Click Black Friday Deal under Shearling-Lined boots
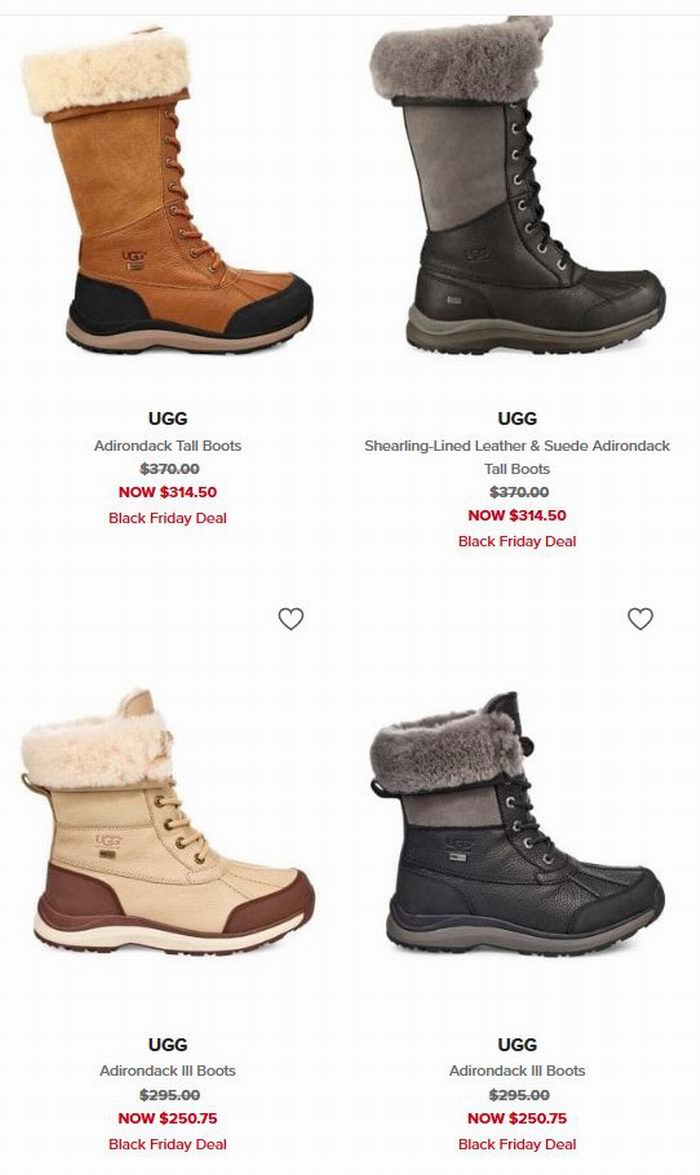 click(x=517, y=542)
